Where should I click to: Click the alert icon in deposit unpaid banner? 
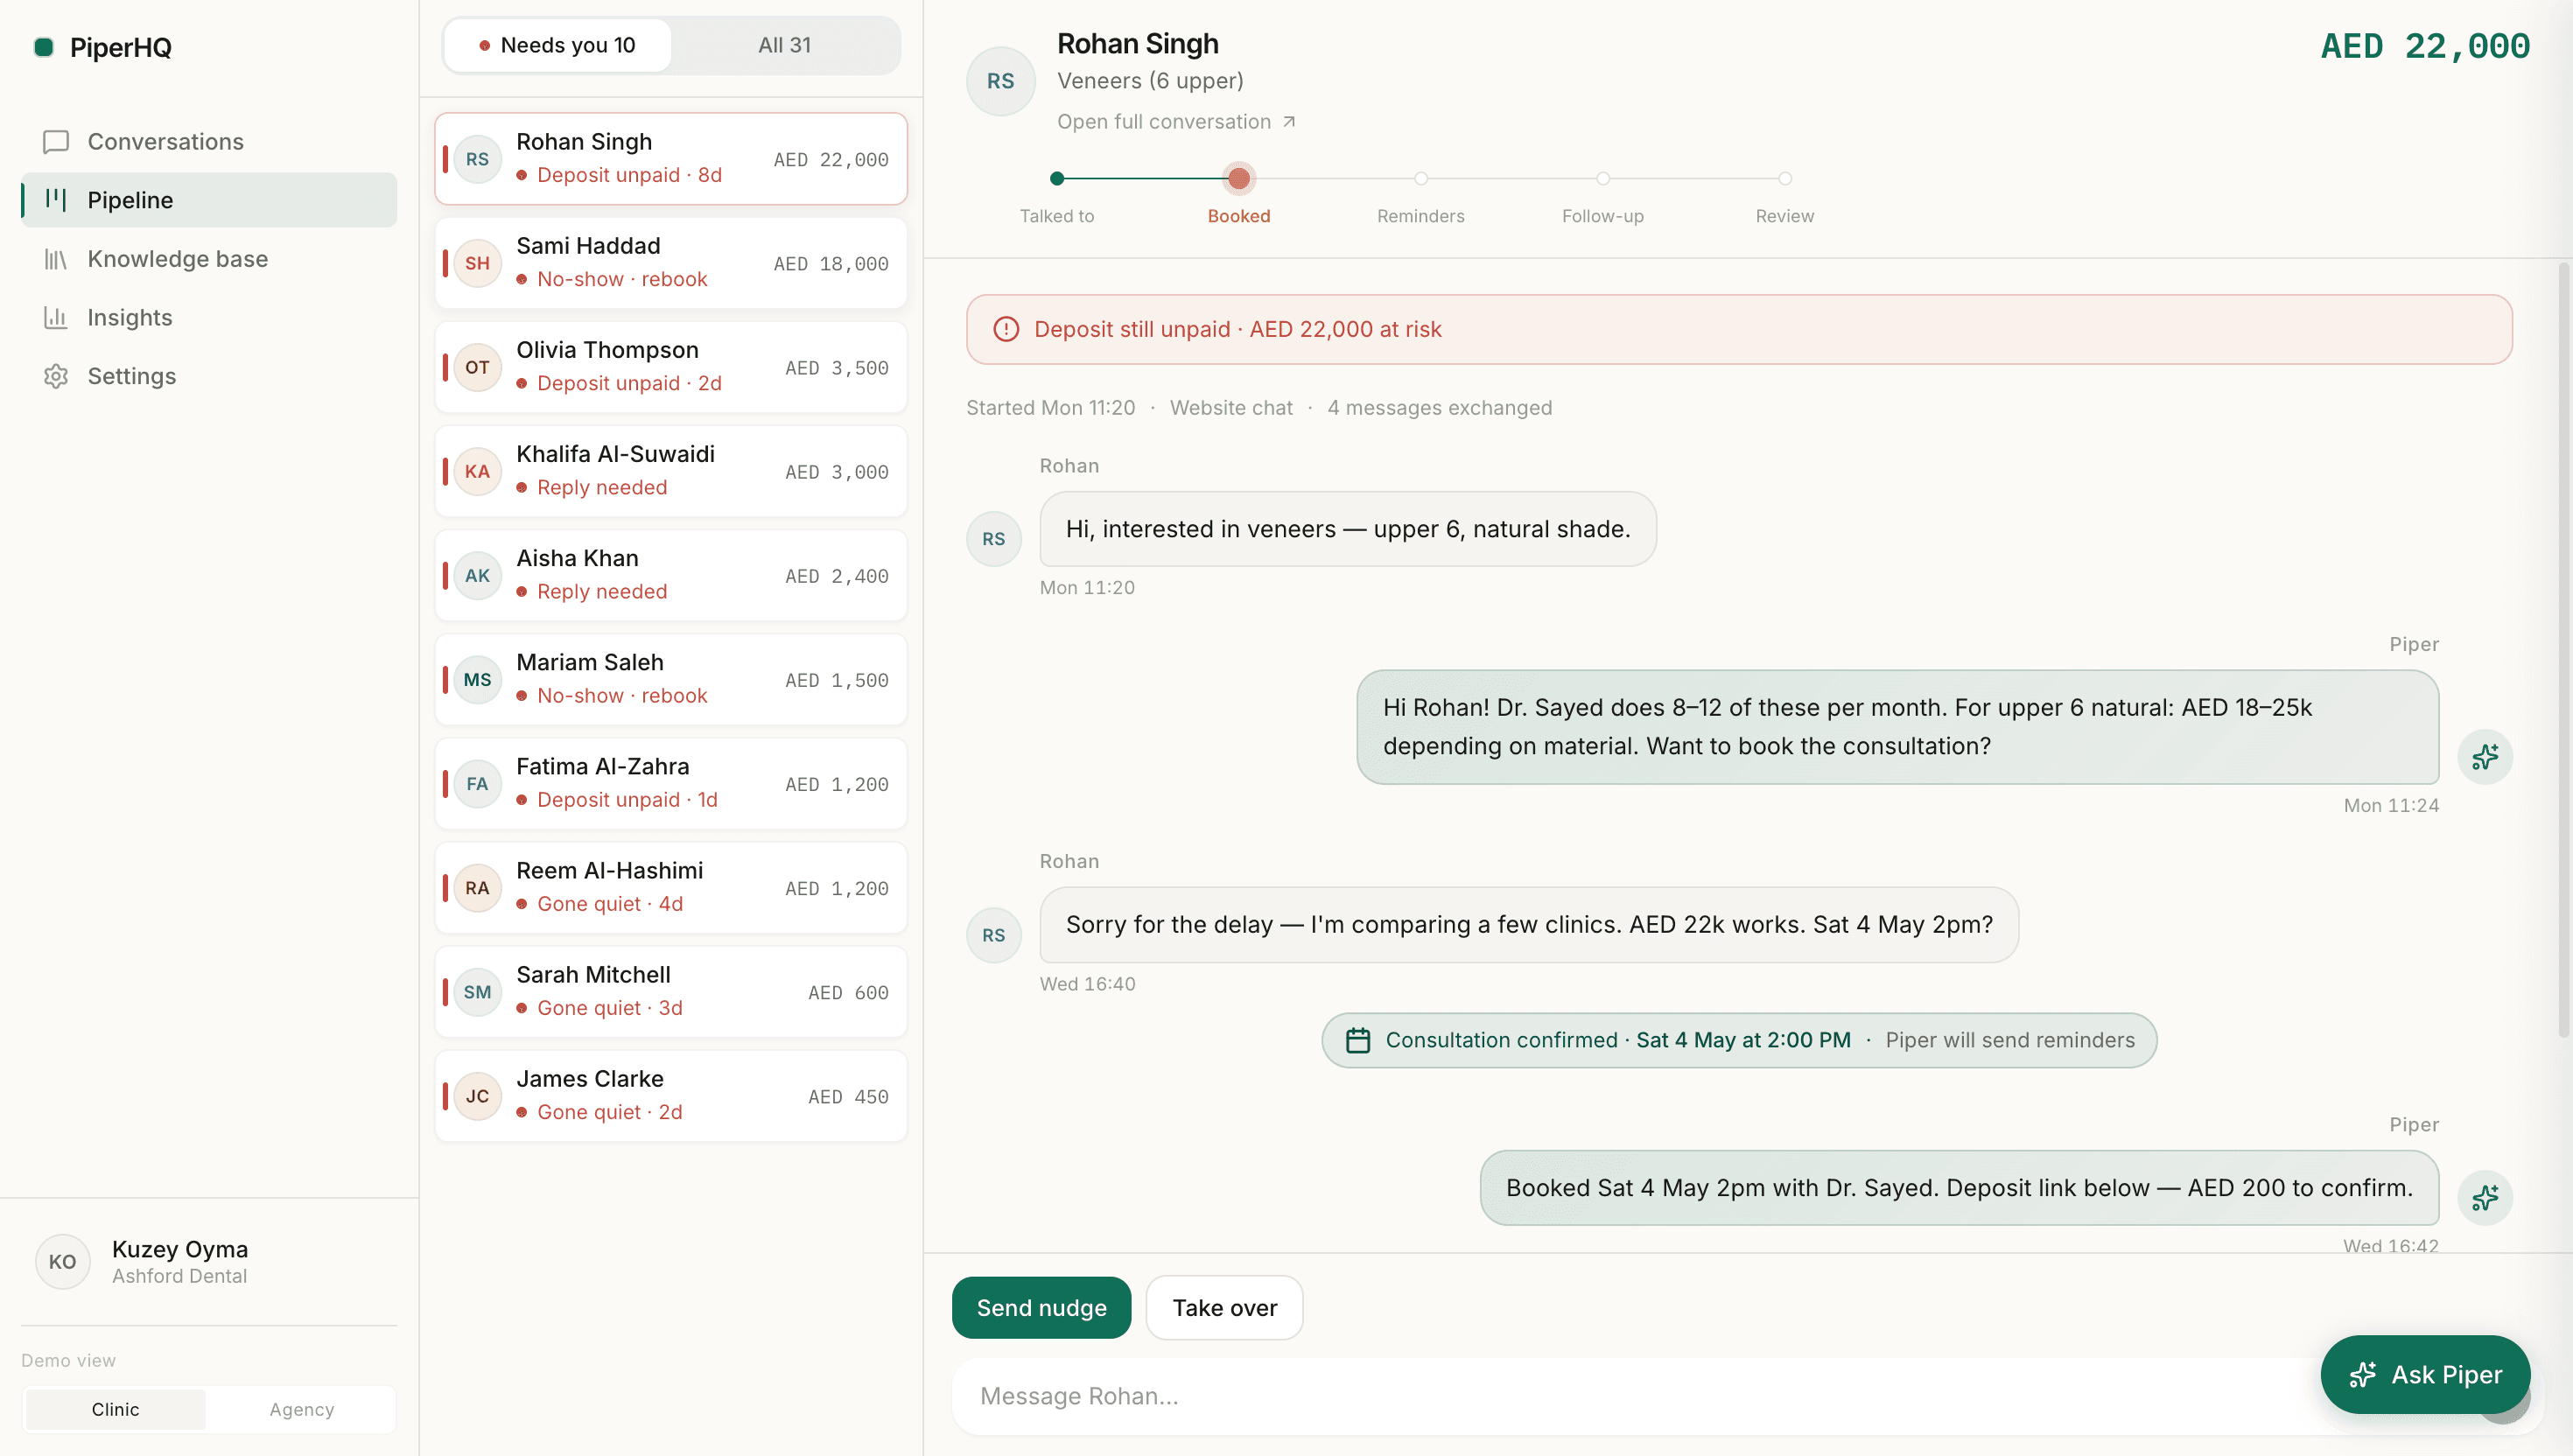[x=1006, y=329]
